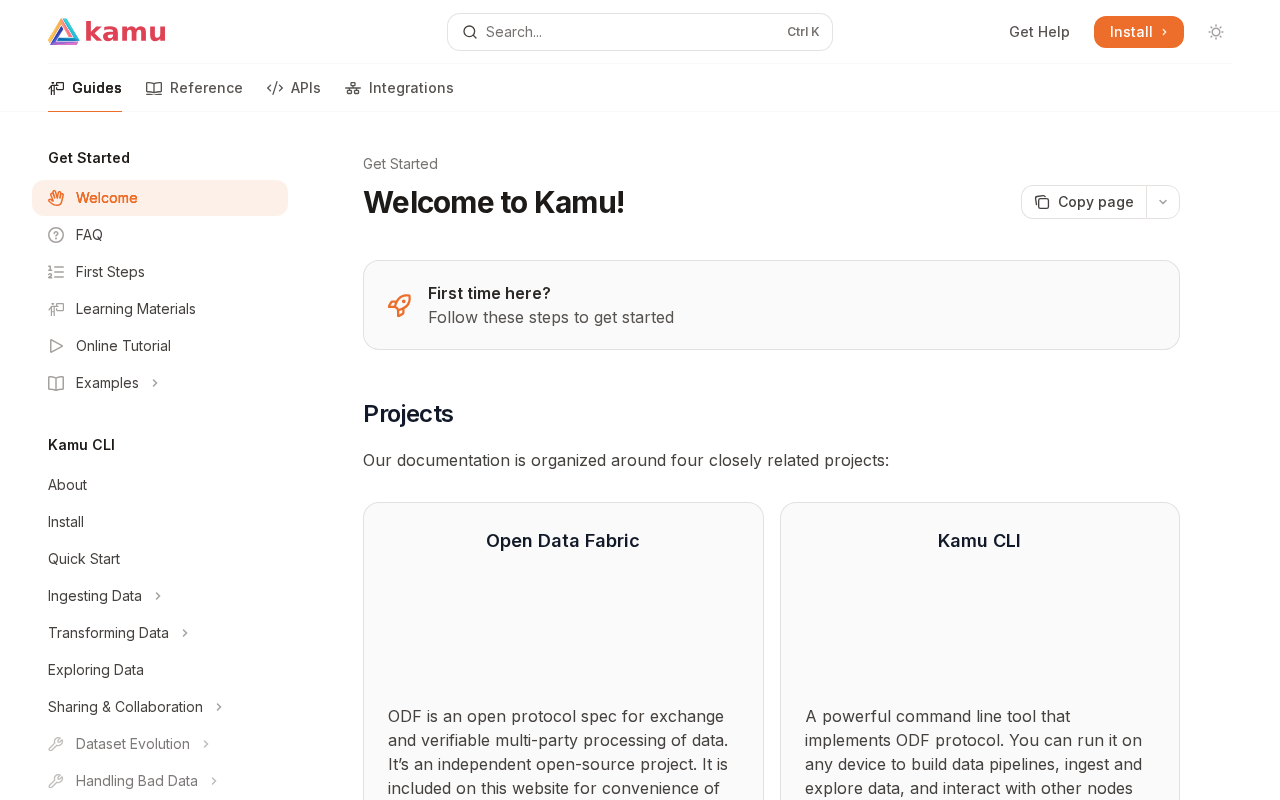1280x800 pixels.
Task: Click the copy icon beside Copy page
Action: tap(1042, 202)
